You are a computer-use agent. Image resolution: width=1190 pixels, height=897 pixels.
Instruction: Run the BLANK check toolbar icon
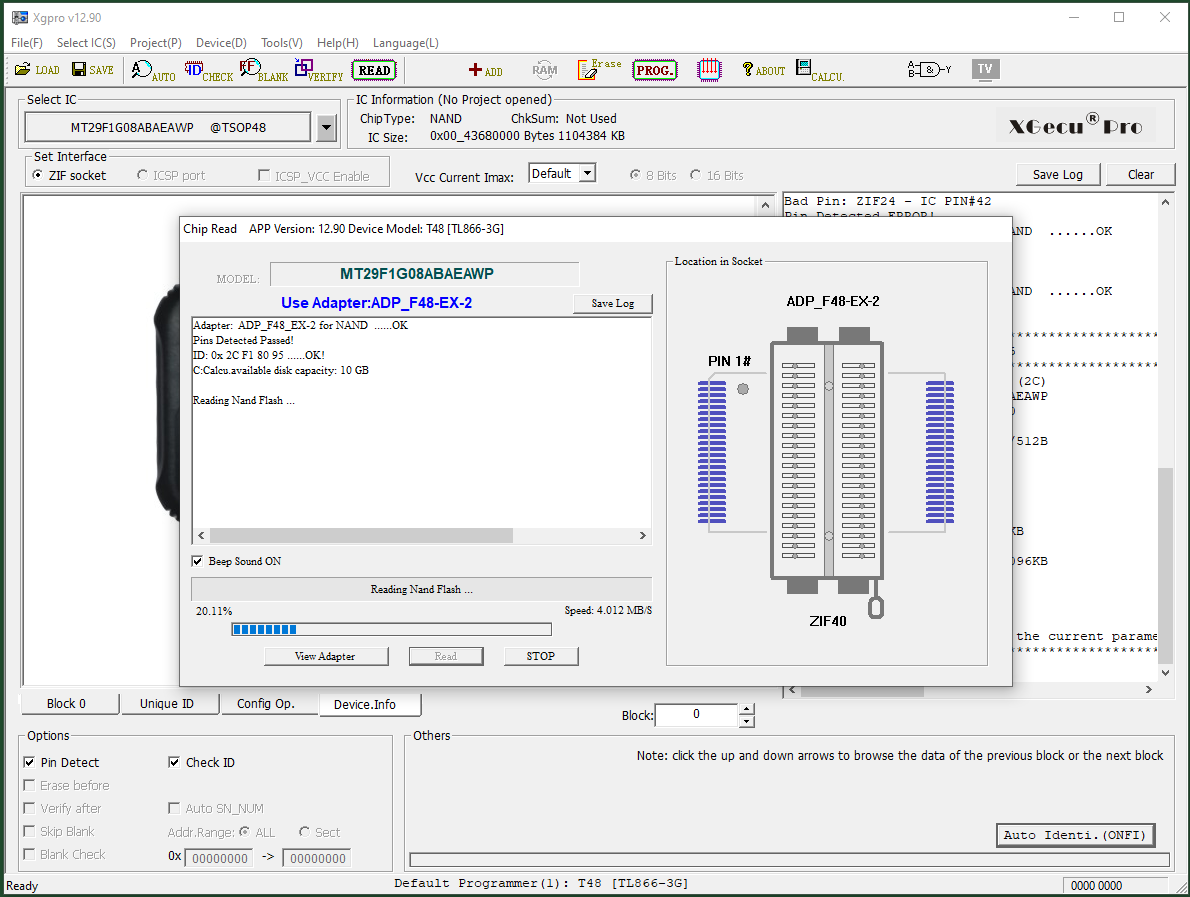pyautogui.click(x=263, y=71)
